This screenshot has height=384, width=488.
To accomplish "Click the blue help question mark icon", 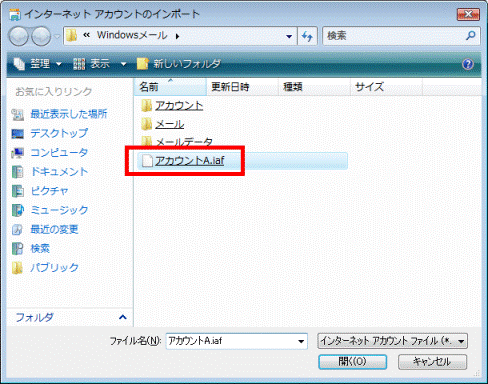I will 468,64.
